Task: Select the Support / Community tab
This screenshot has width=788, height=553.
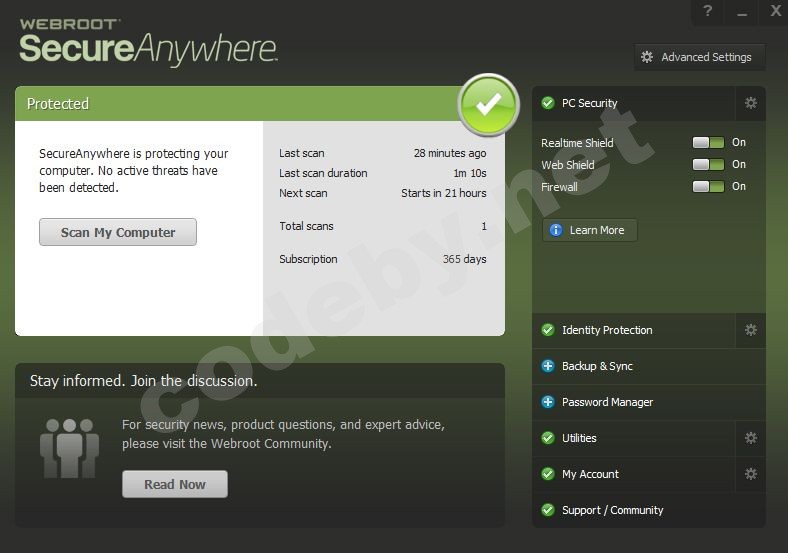Action: click(x=612, y=510)
